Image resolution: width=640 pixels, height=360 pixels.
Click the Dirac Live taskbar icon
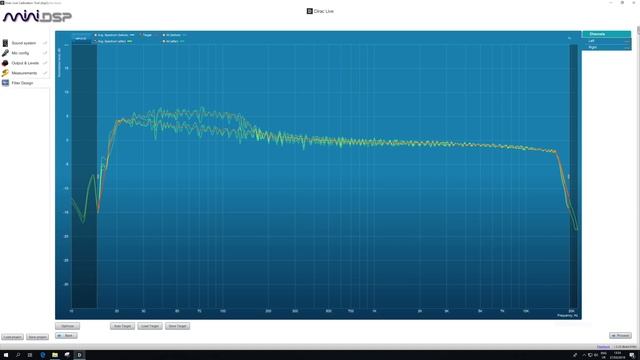coord(79,355)
